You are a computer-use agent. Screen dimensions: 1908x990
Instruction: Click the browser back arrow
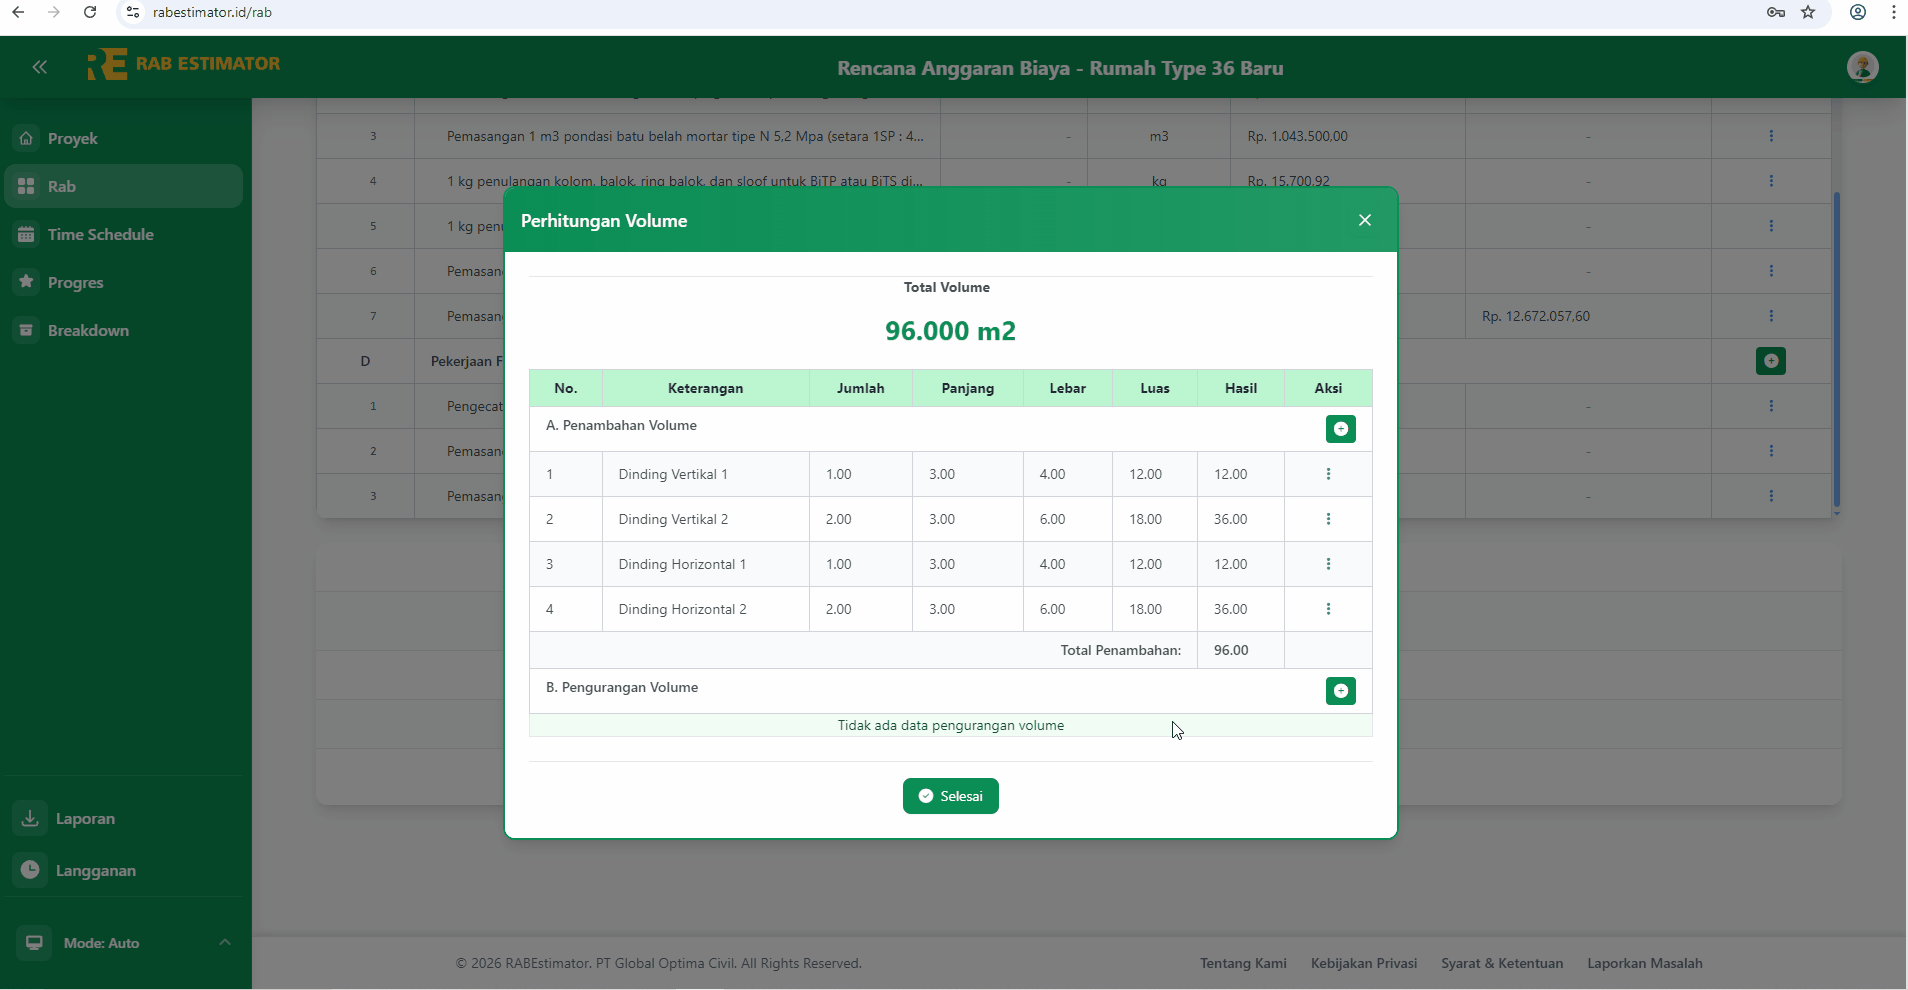pos(19,12)
